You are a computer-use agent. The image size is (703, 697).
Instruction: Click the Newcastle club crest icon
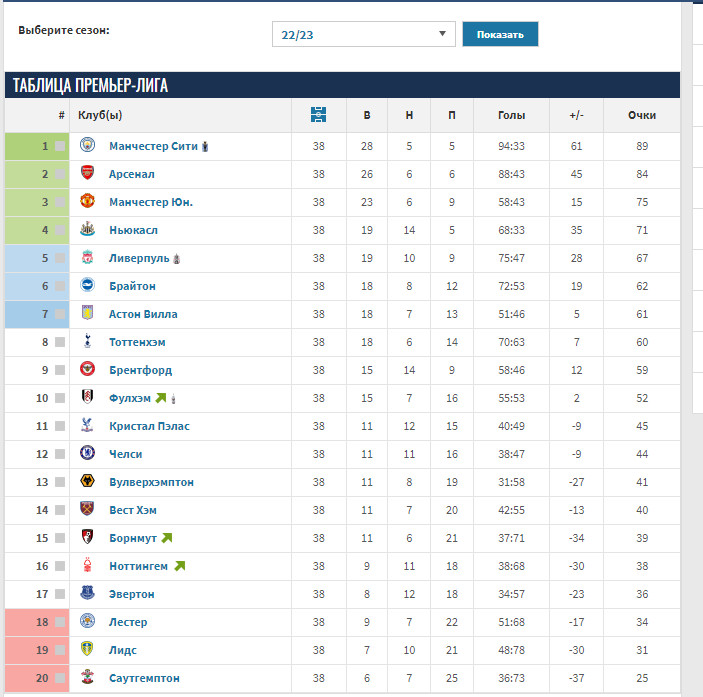click(x=87, y=229)
